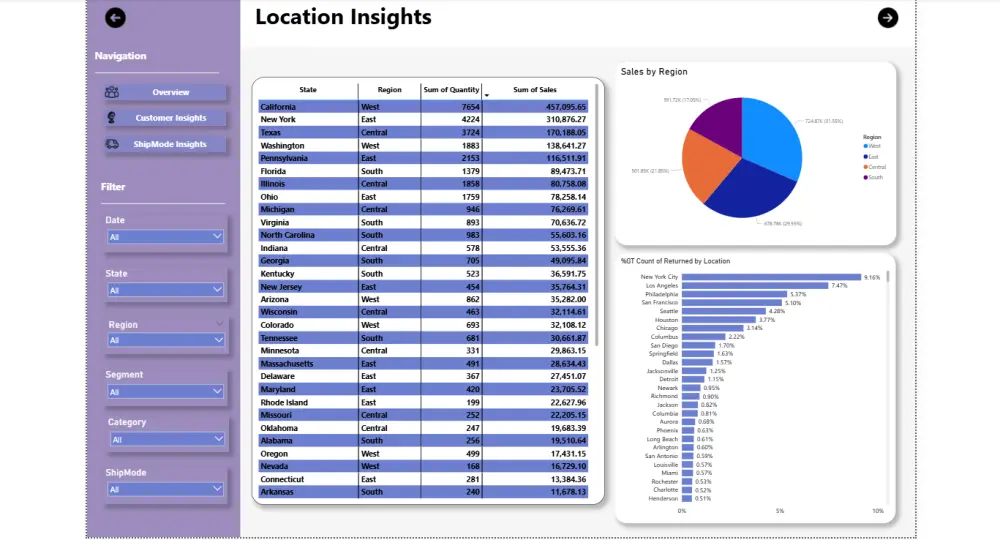
Task: Select the Chicago bar in the chart
Action: [712, 328]
